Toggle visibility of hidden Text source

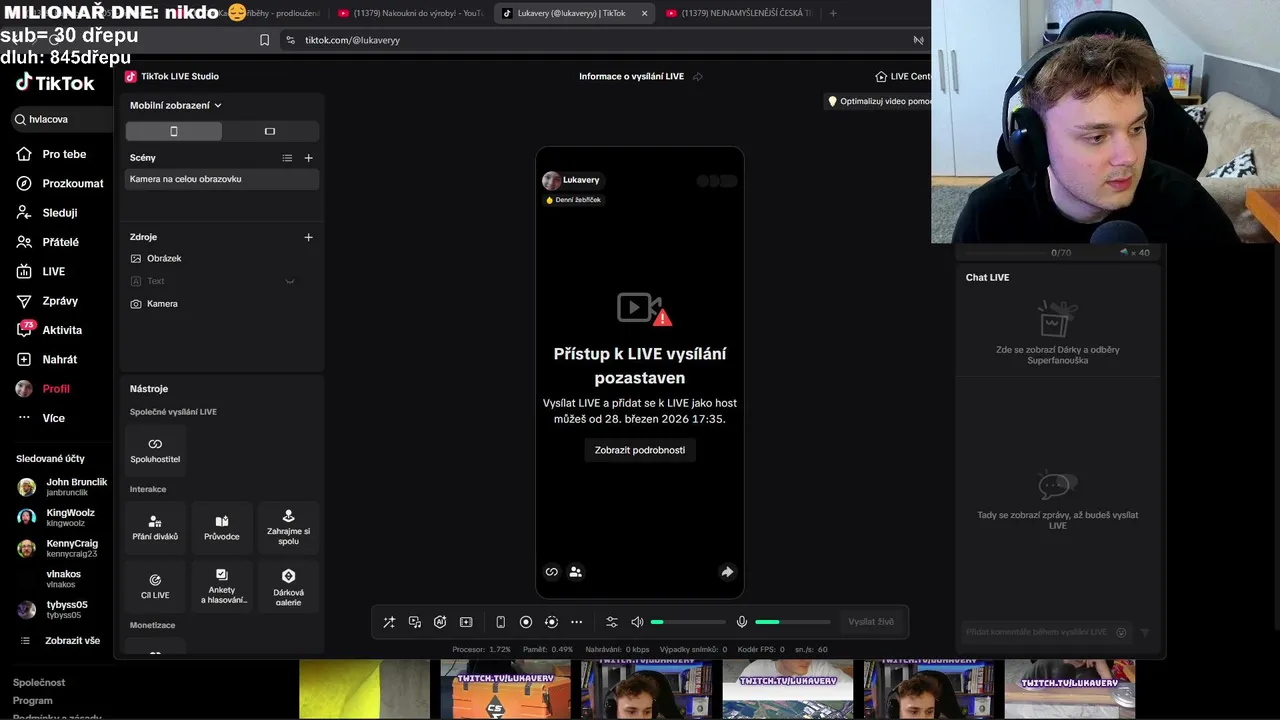290,281
